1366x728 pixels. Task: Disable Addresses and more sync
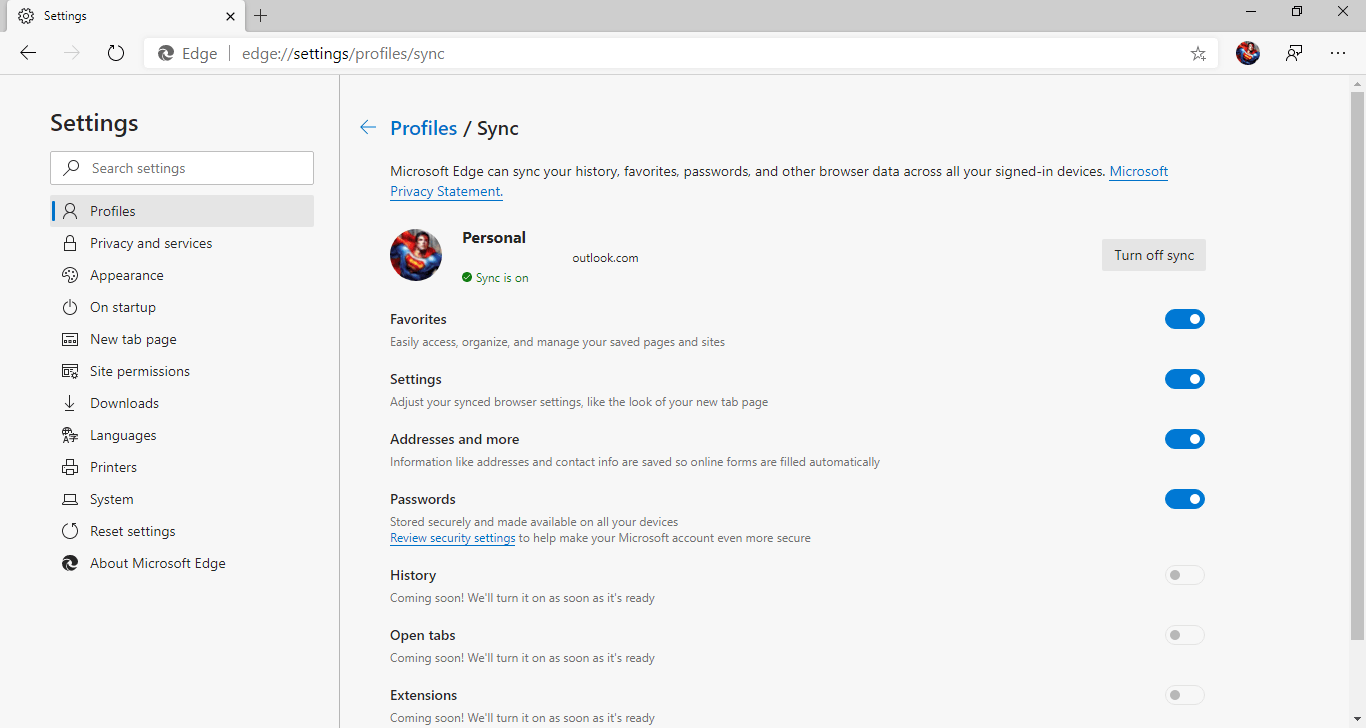point(1185,439)
